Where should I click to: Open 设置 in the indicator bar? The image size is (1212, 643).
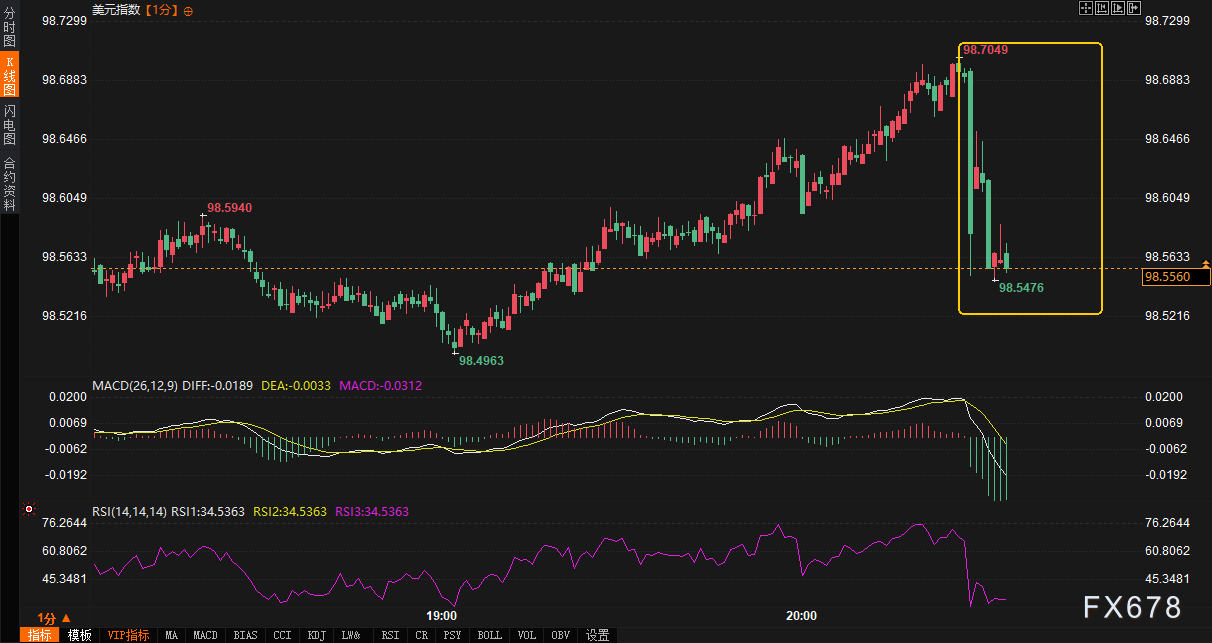(597, 635)
